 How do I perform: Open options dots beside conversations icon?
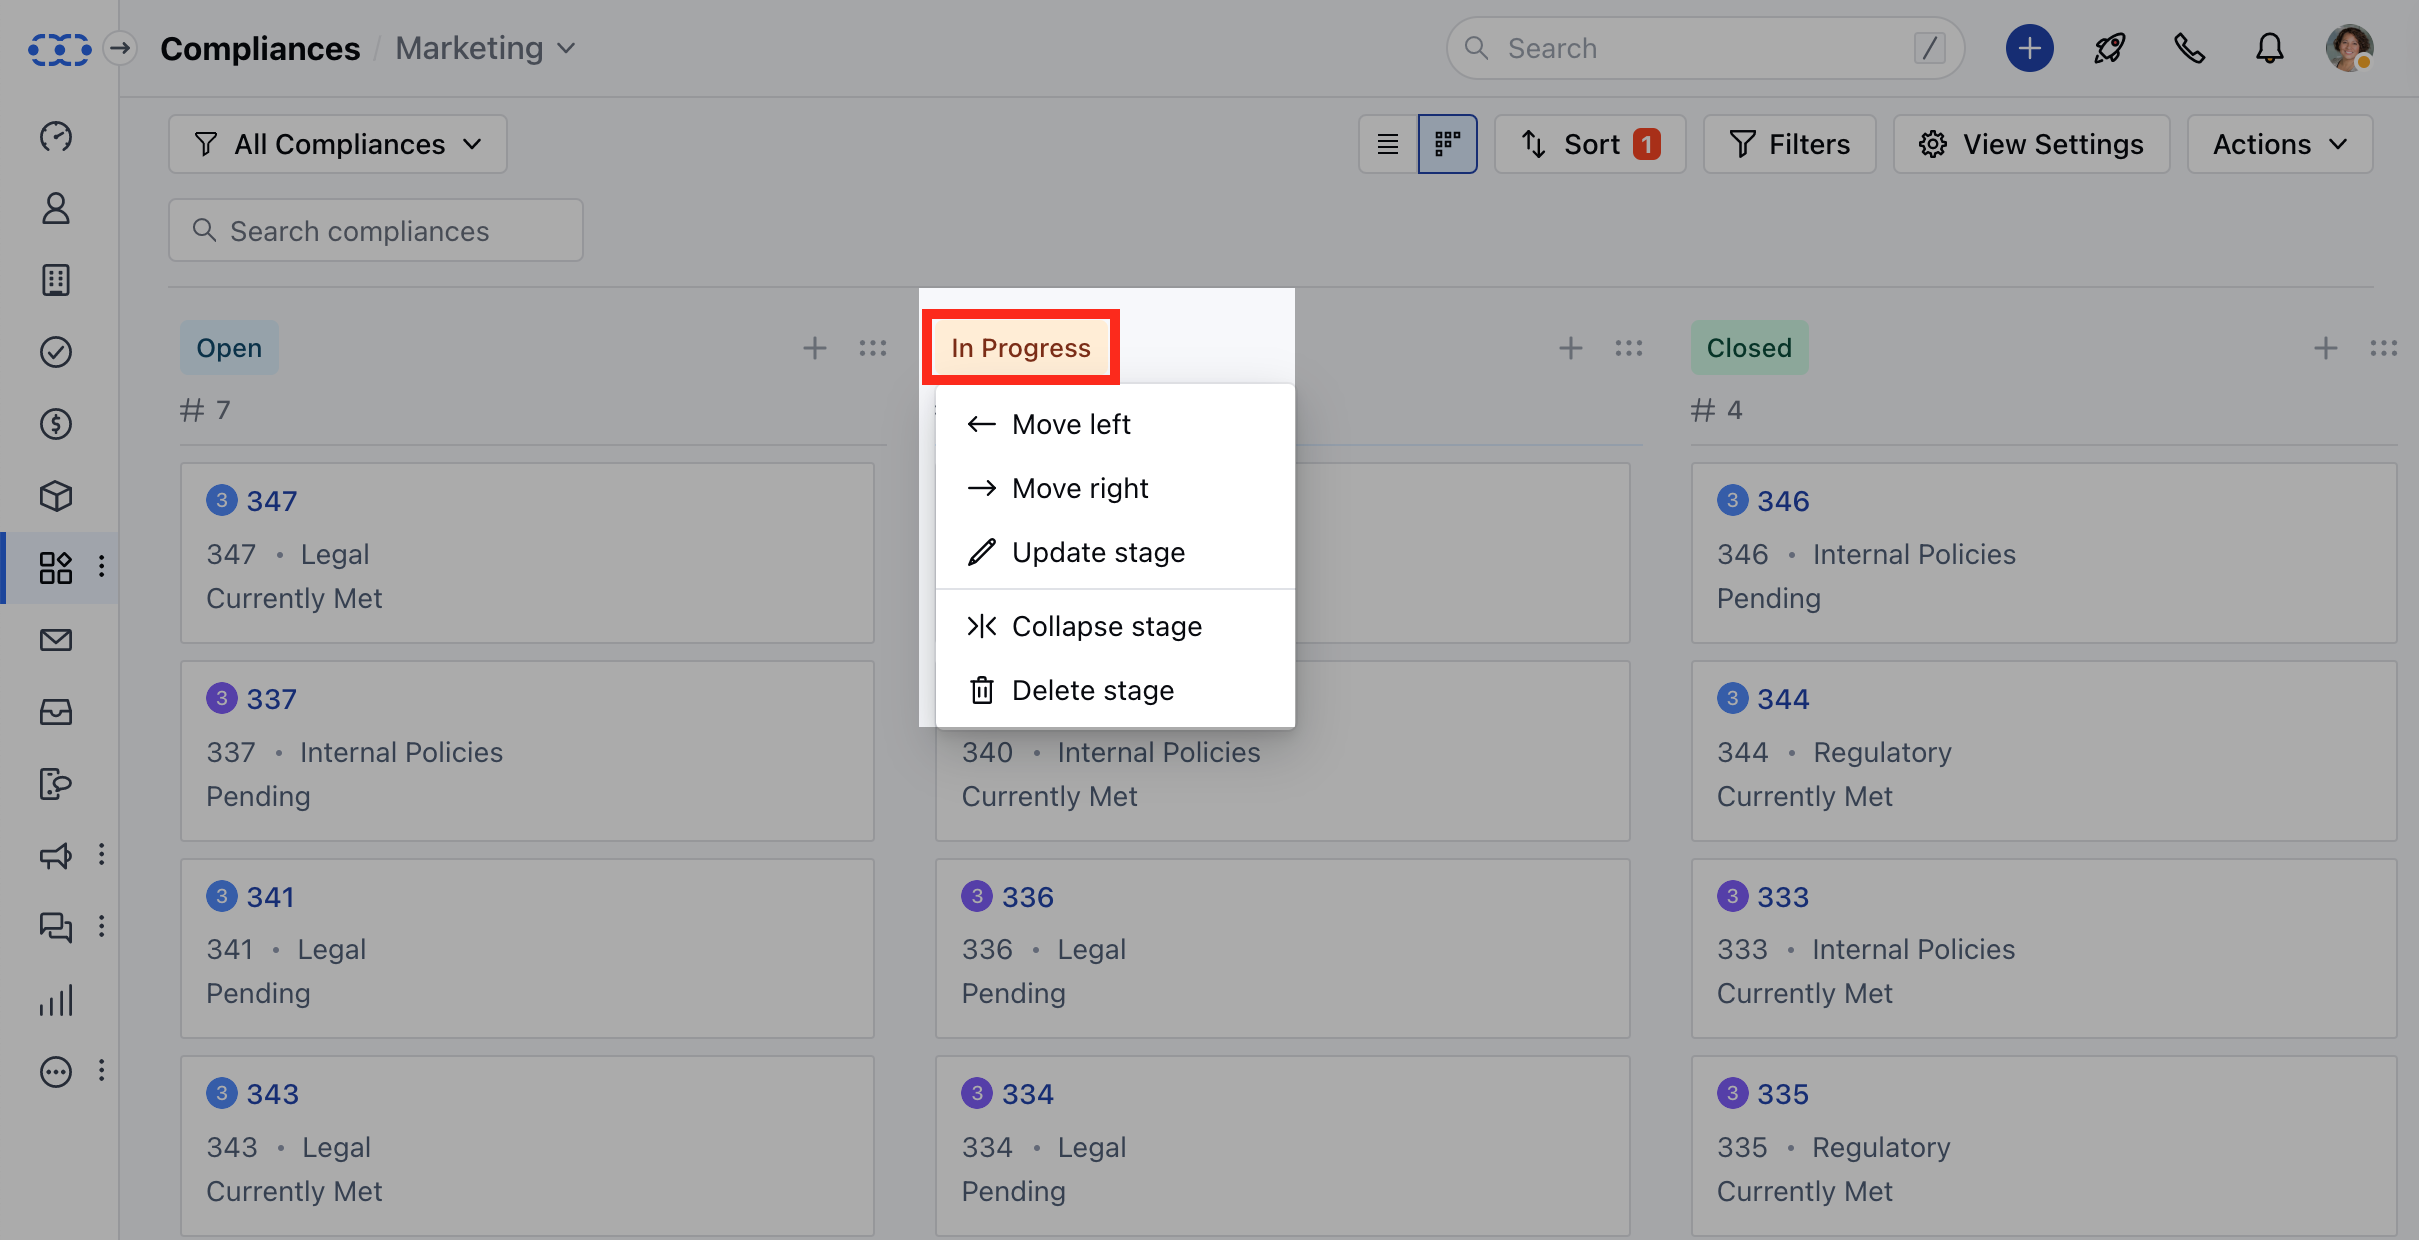click(101, 926)
